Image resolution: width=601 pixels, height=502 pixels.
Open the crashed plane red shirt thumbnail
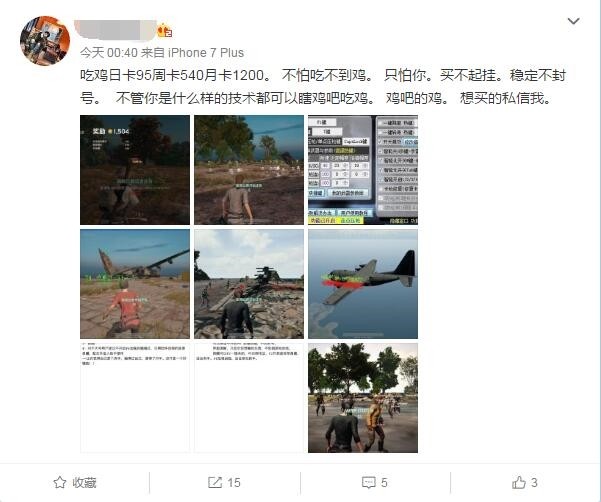coord(135,284)
